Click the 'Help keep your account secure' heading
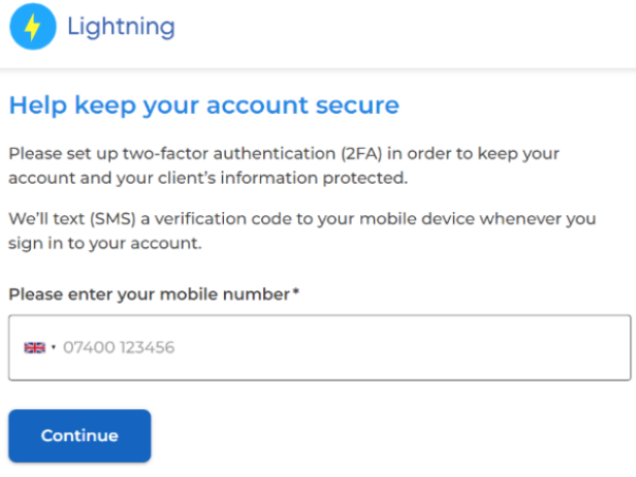636x477 pixels. coord(204,105)
